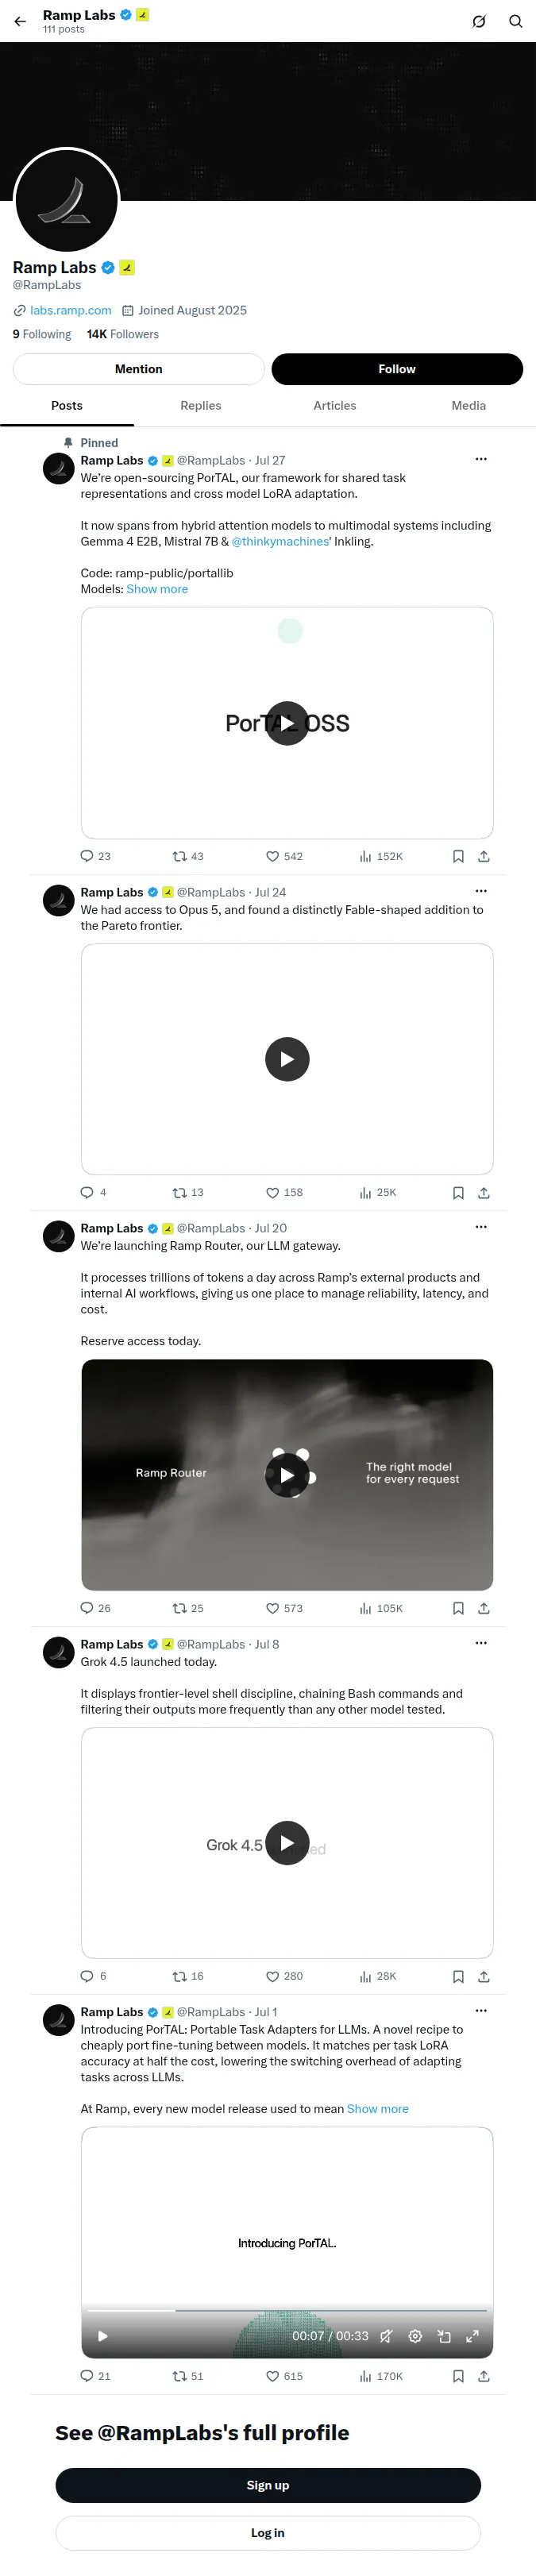
Task: Share the Opus 5 Pareto frontier post
Action: click(x=484, y=1192)
